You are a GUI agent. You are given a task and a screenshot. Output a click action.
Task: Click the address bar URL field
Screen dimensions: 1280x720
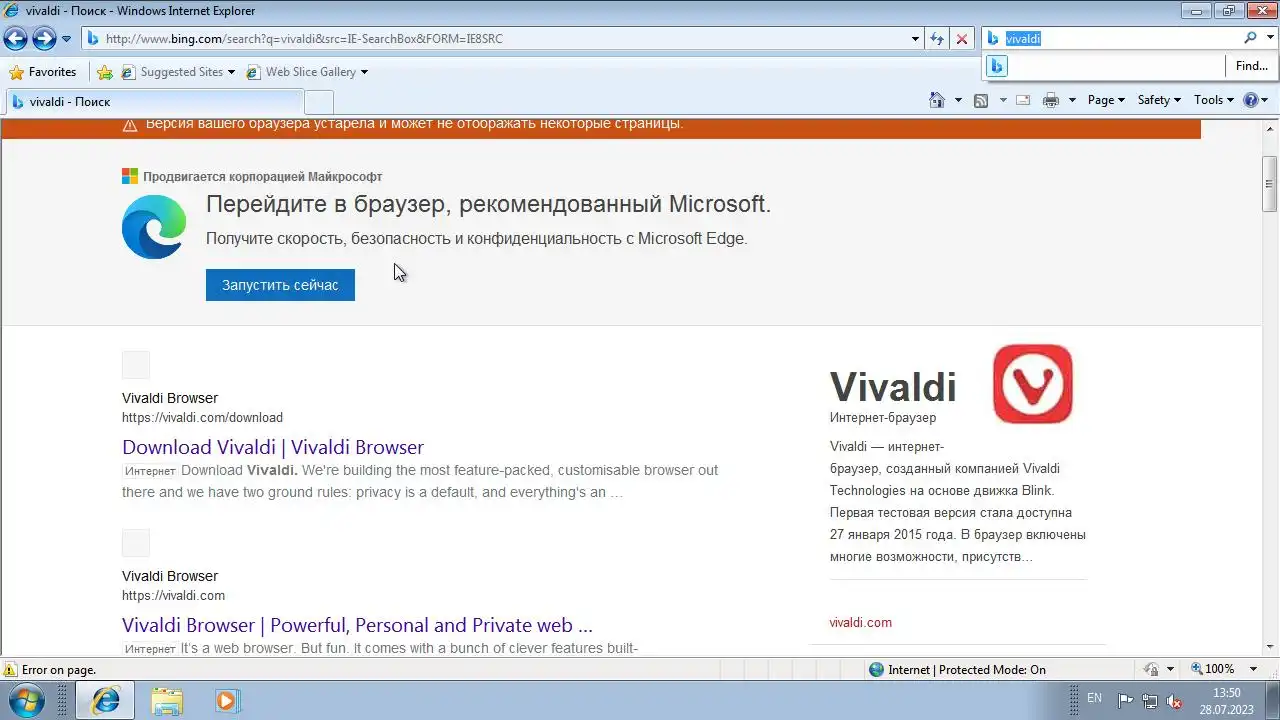click(x=495, y=39)
